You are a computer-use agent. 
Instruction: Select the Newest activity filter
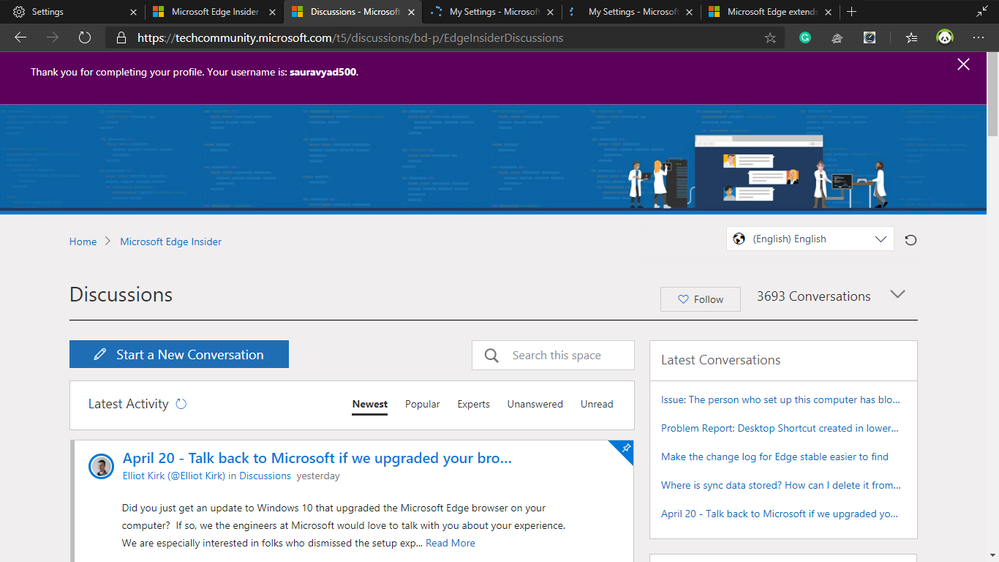370,404
